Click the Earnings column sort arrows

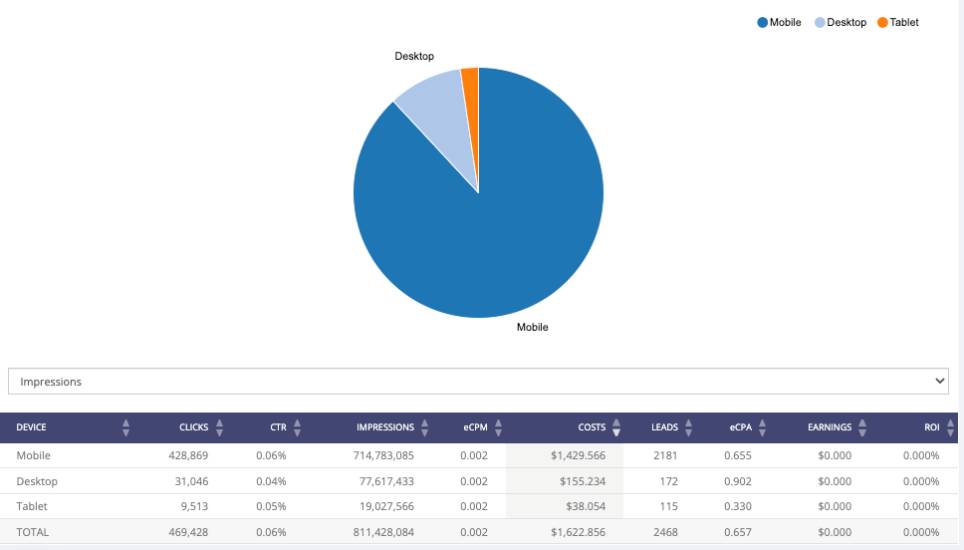pyautogui.click(x=862, y=428)
